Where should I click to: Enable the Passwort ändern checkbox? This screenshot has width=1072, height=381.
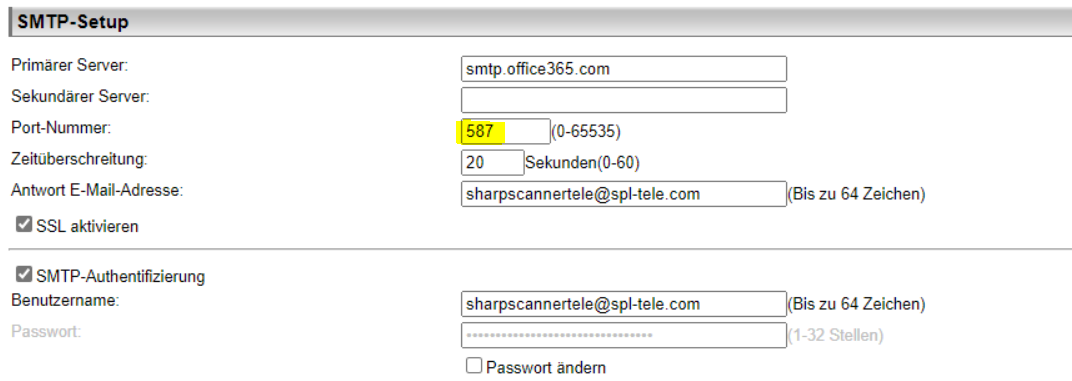pos(474,366)
